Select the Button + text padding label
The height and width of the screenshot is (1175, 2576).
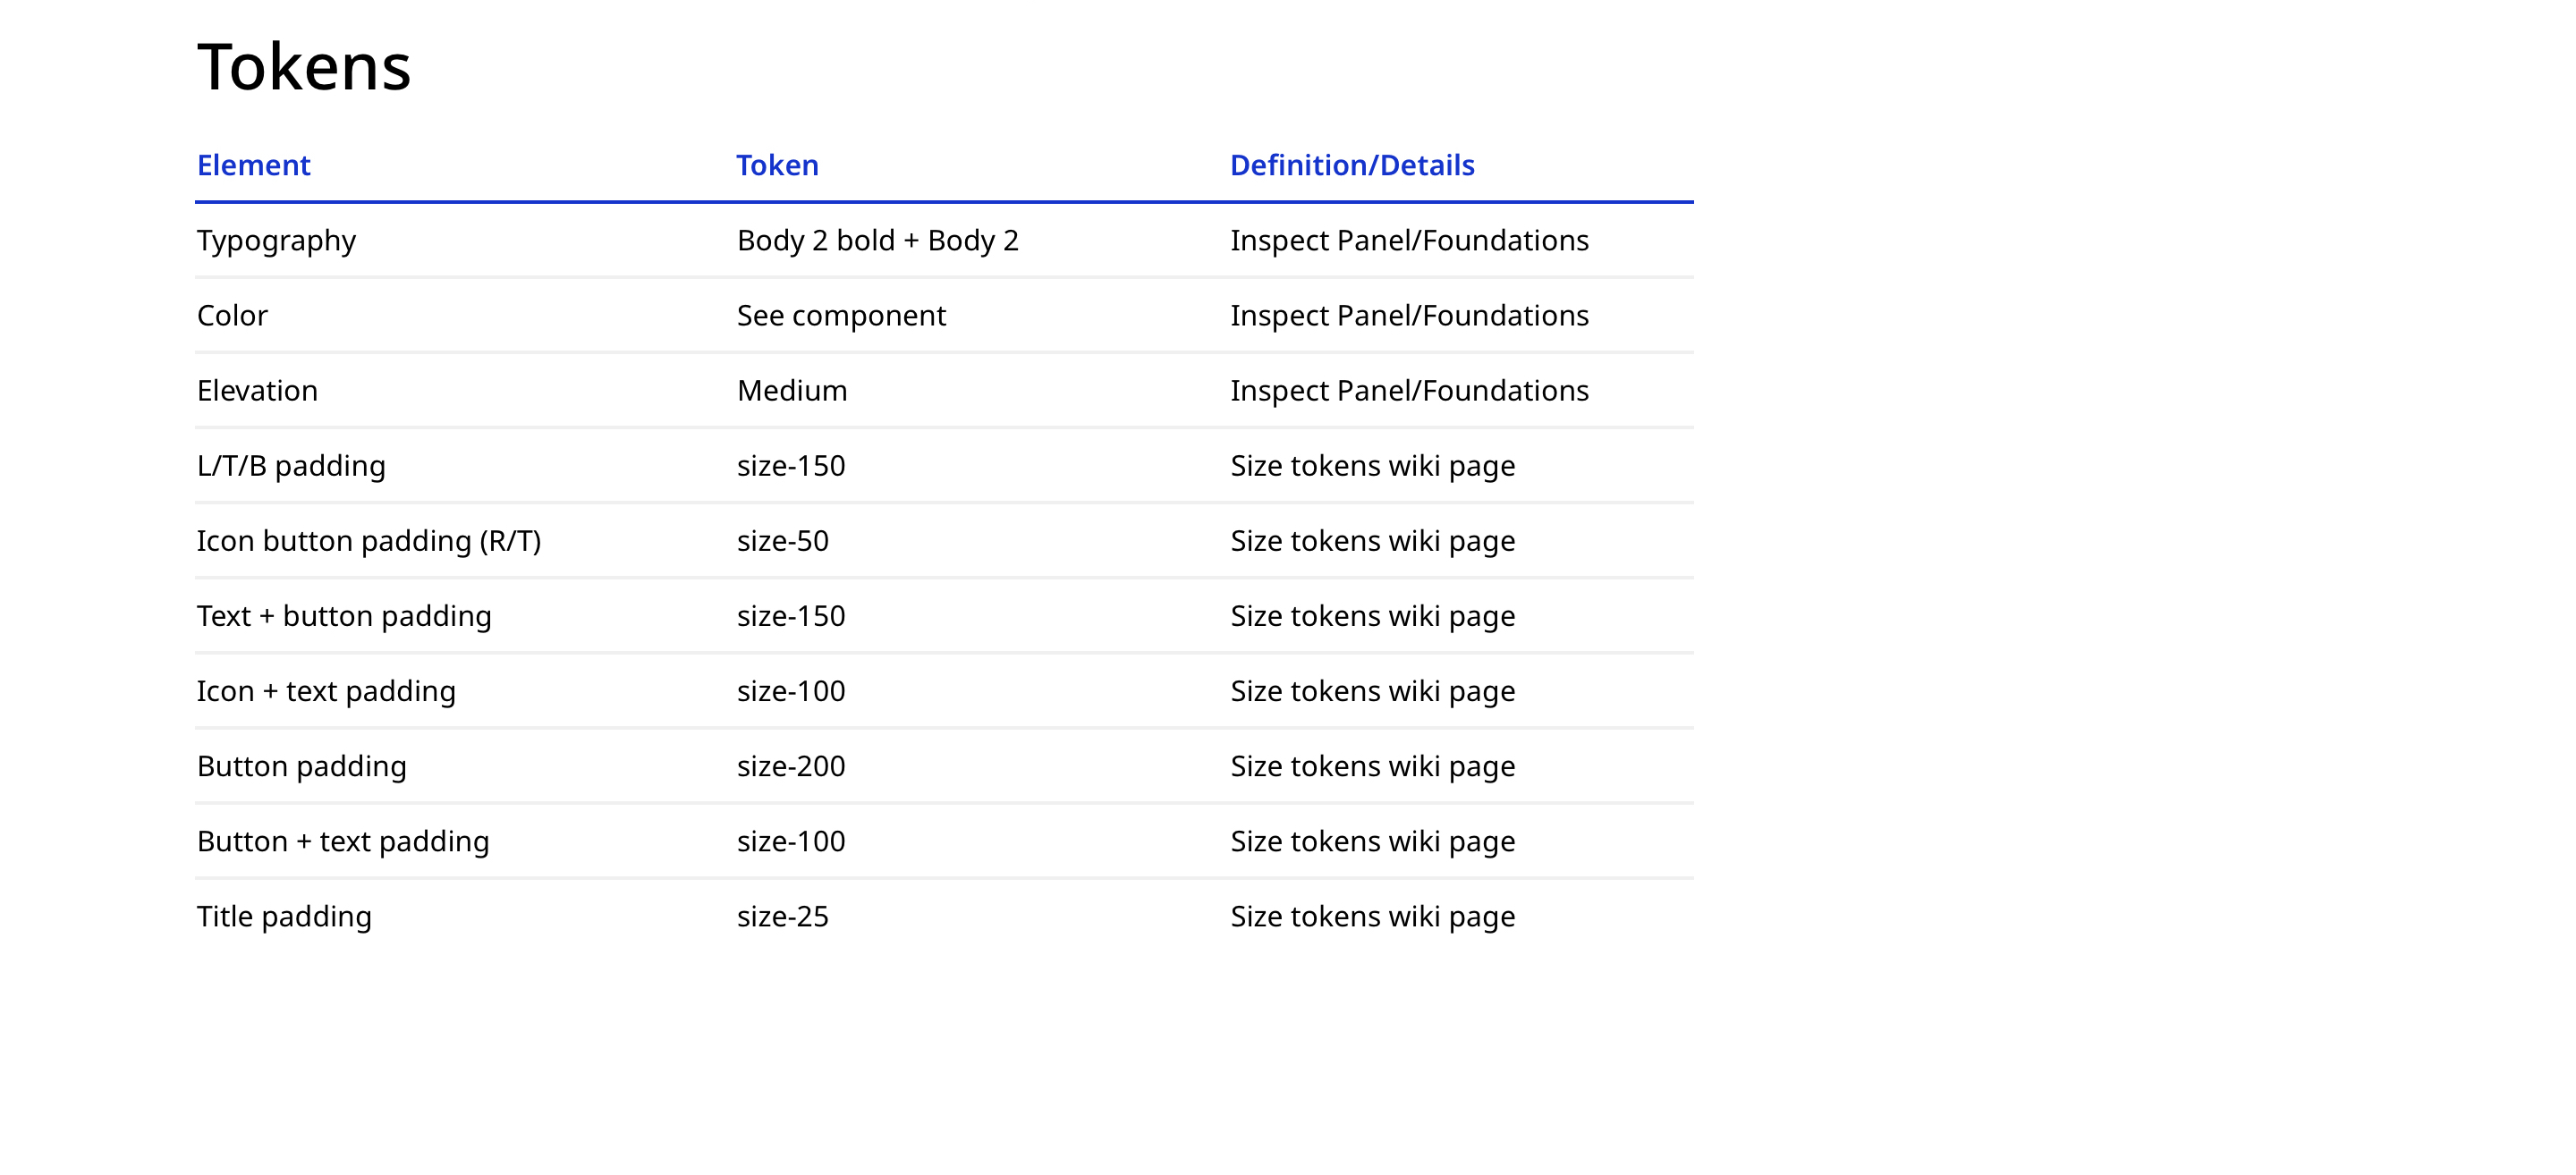click(343, 841)
